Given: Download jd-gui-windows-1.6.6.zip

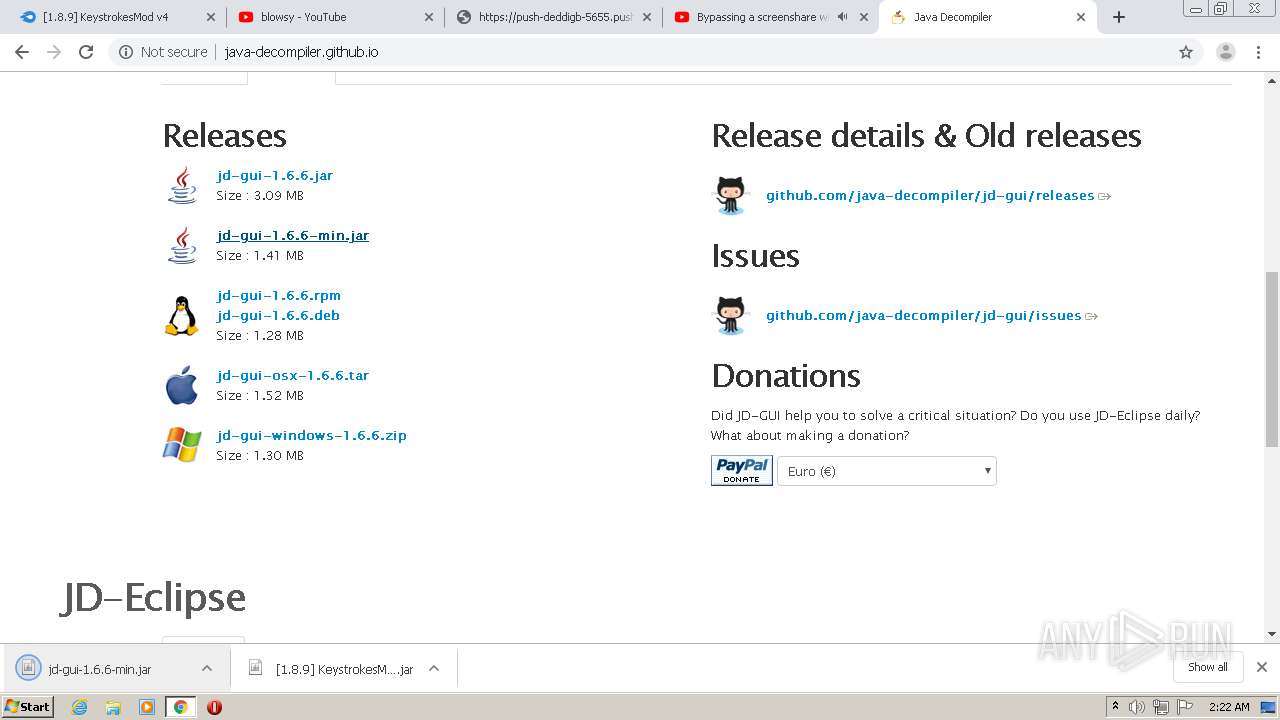Looking at the screenshot, I should (312, 435).
